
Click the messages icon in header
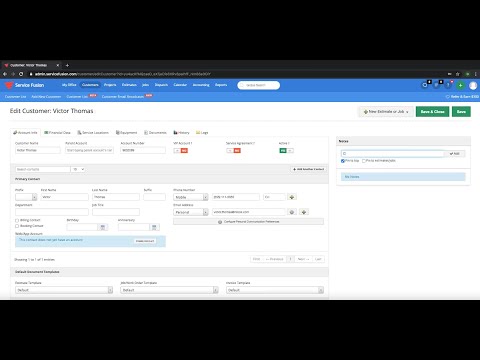(437, 85)
